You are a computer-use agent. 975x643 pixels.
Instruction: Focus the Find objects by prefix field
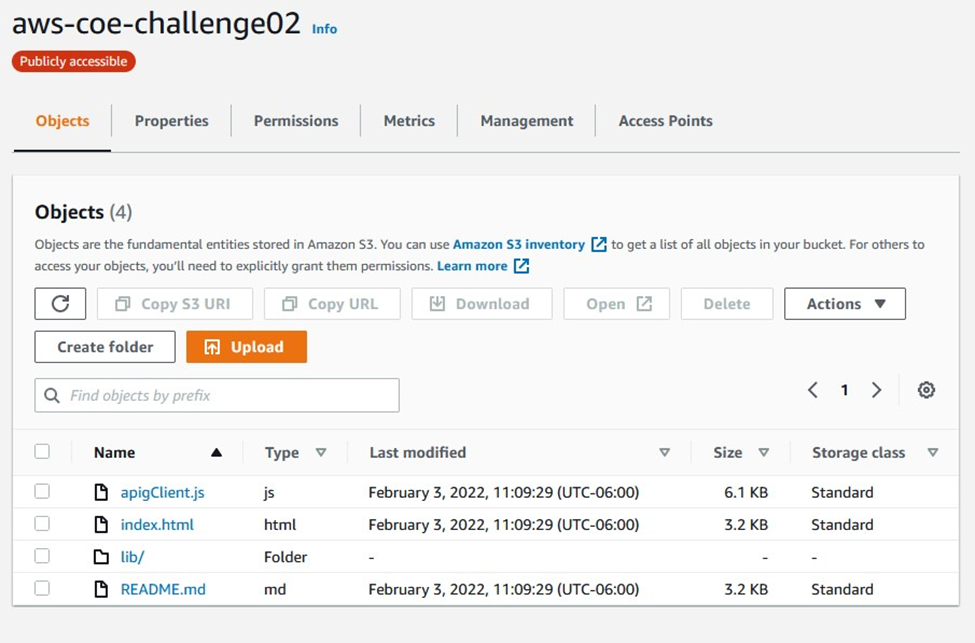pyautogui.click(x=217, y=396)
